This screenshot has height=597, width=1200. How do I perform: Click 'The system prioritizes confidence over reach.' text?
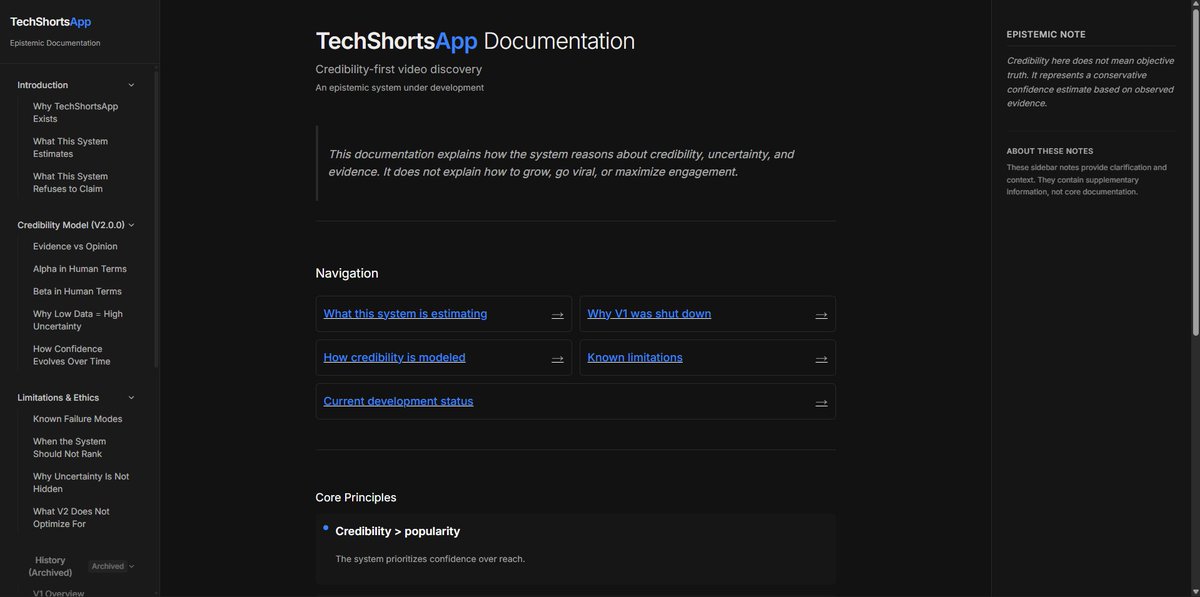pos(430,559)
